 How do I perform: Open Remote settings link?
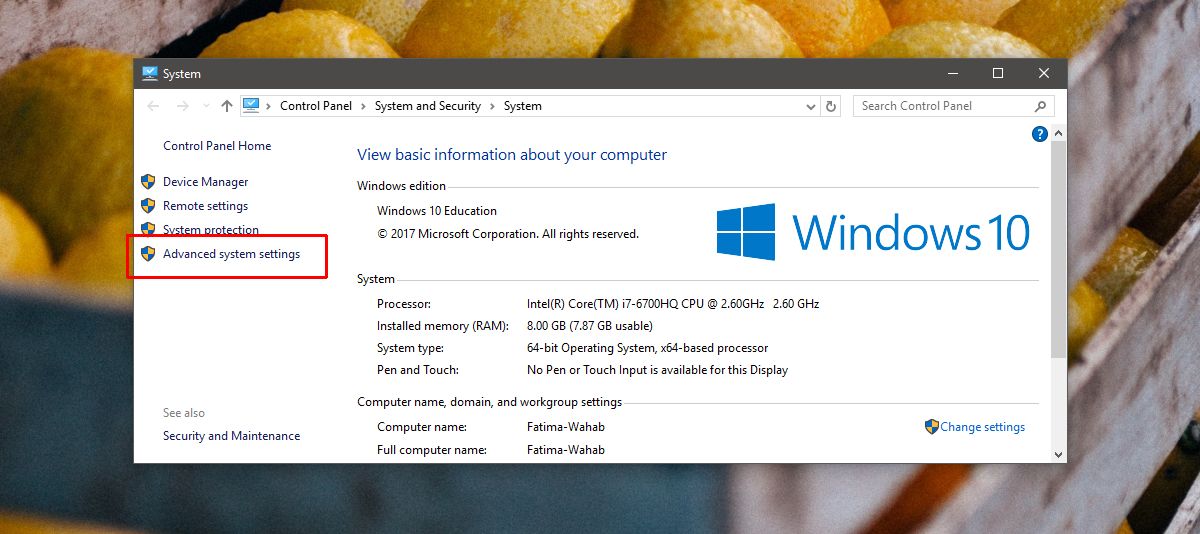coord(205,206)
